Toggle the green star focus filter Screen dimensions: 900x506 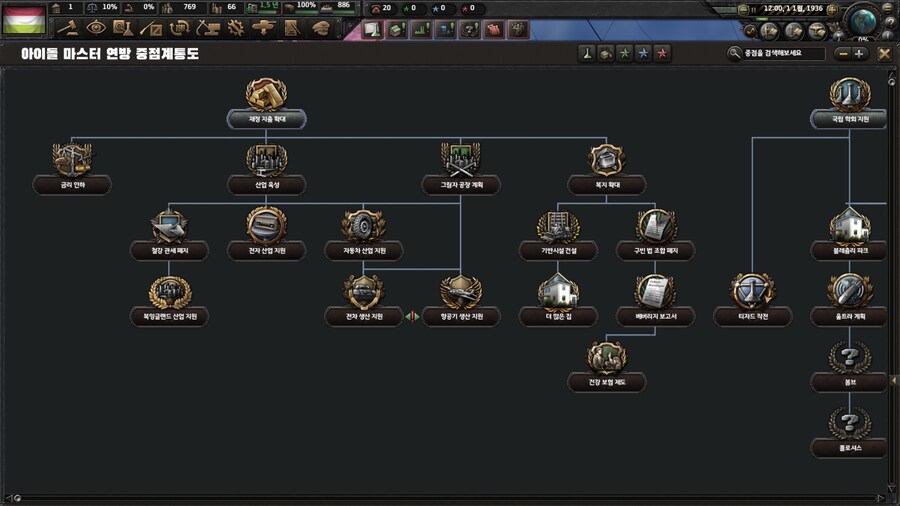tap(625, 53)
